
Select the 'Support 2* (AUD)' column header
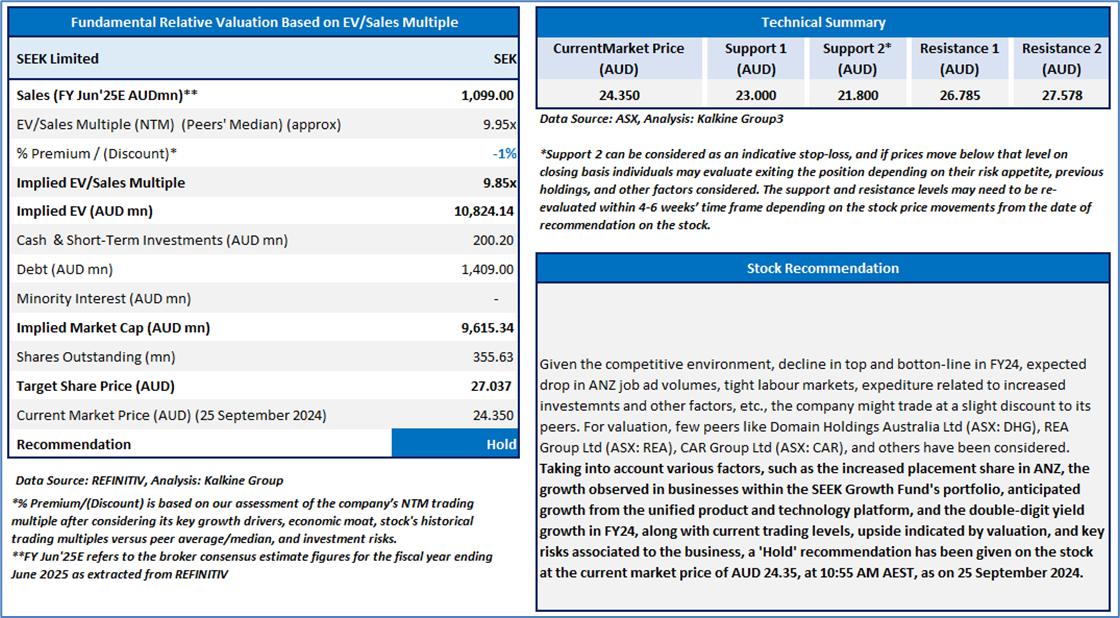857,59
